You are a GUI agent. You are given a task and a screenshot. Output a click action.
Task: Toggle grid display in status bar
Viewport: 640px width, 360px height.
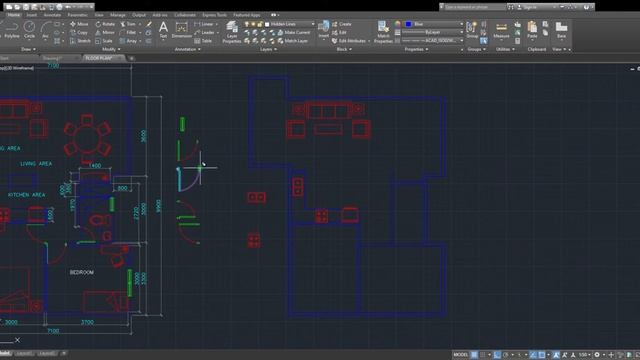[474, 355]
